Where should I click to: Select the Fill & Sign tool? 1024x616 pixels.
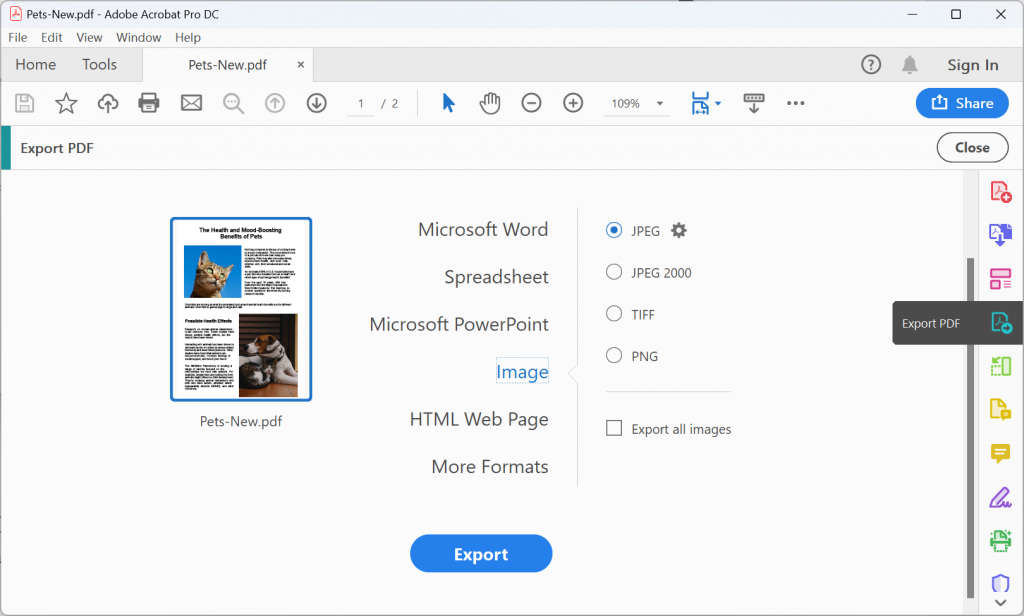[x=1001, y=497]
